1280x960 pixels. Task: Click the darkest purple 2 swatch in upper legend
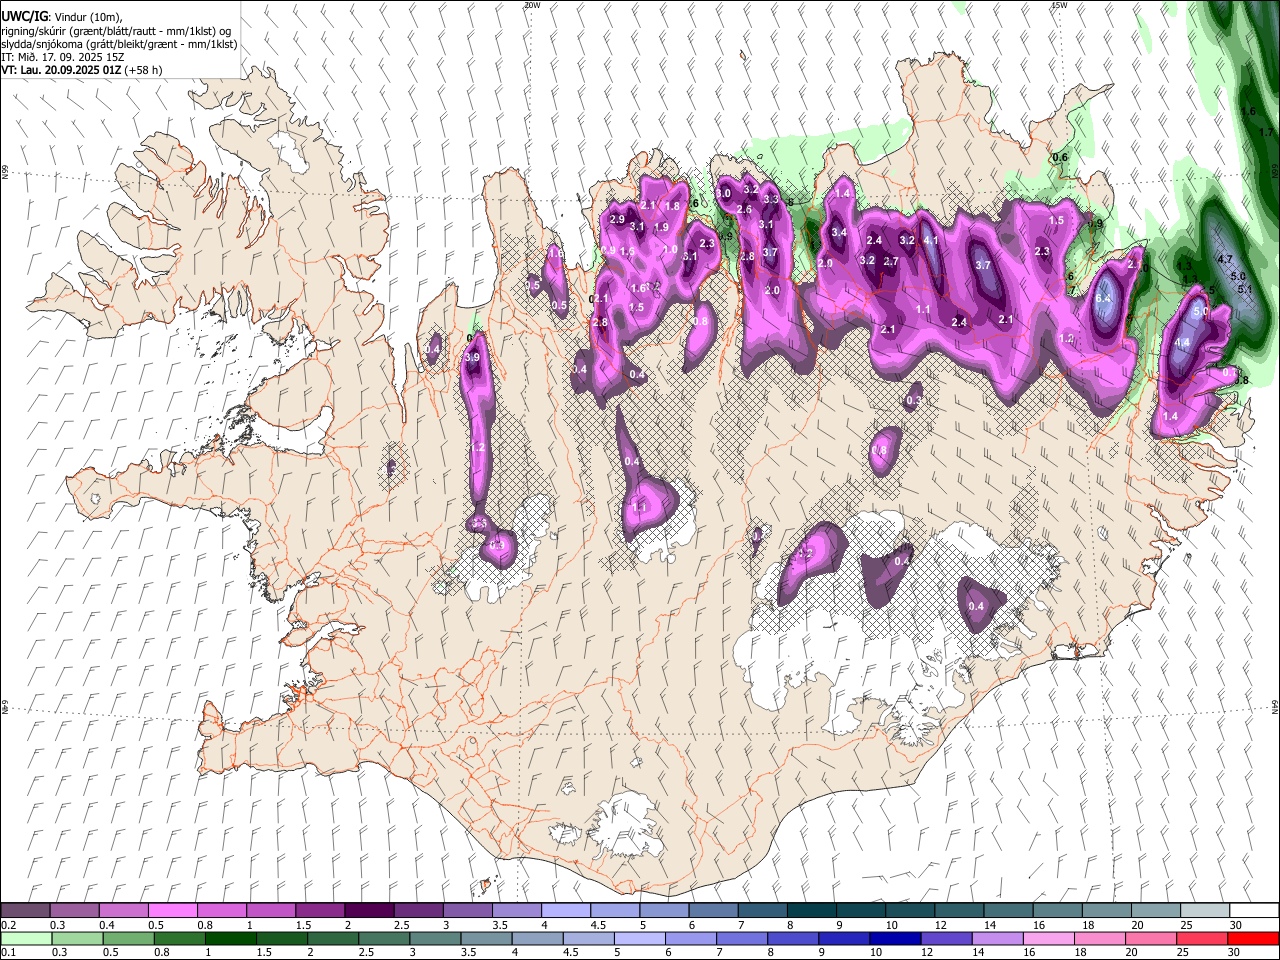[369, 911]
